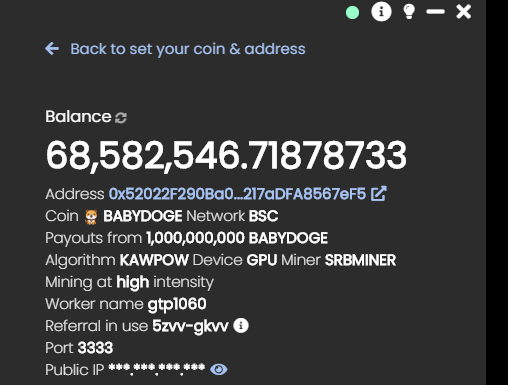Click the lightbulb tips icon

(409, 12)
